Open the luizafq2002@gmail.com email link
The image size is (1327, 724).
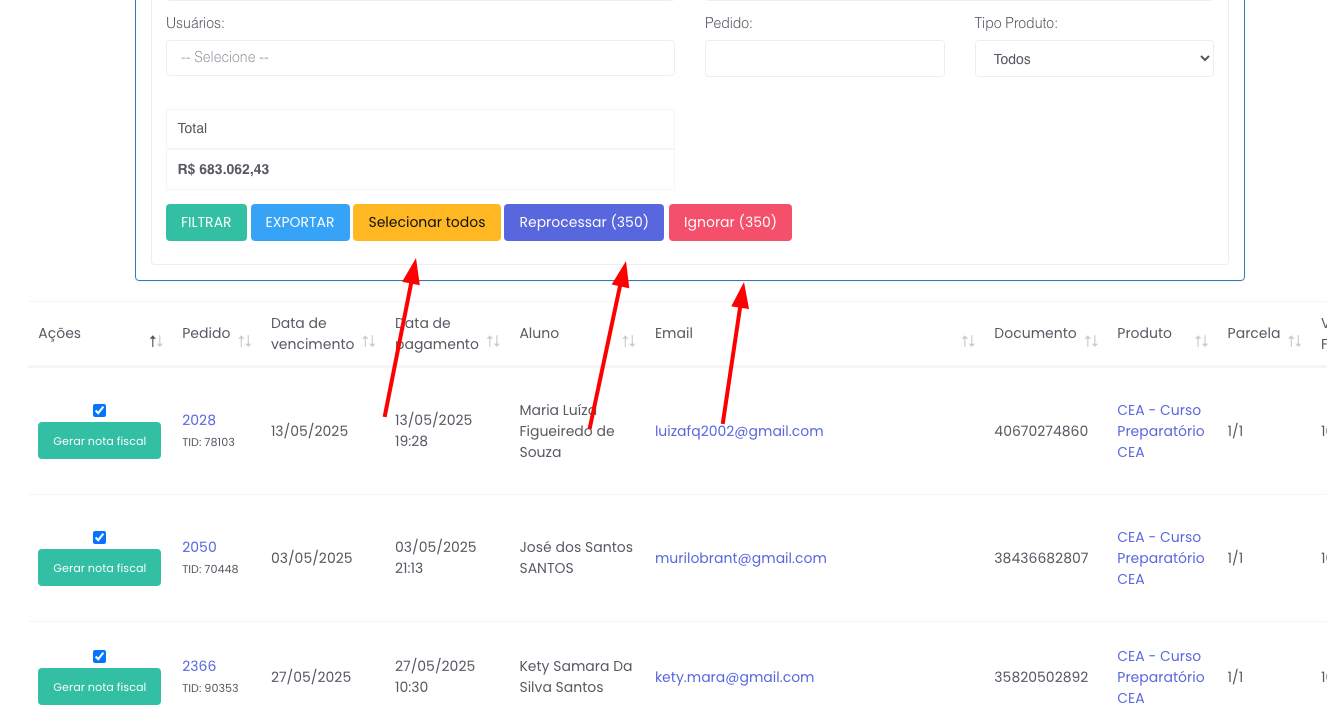pyautogui.click(x=739, y=431)
